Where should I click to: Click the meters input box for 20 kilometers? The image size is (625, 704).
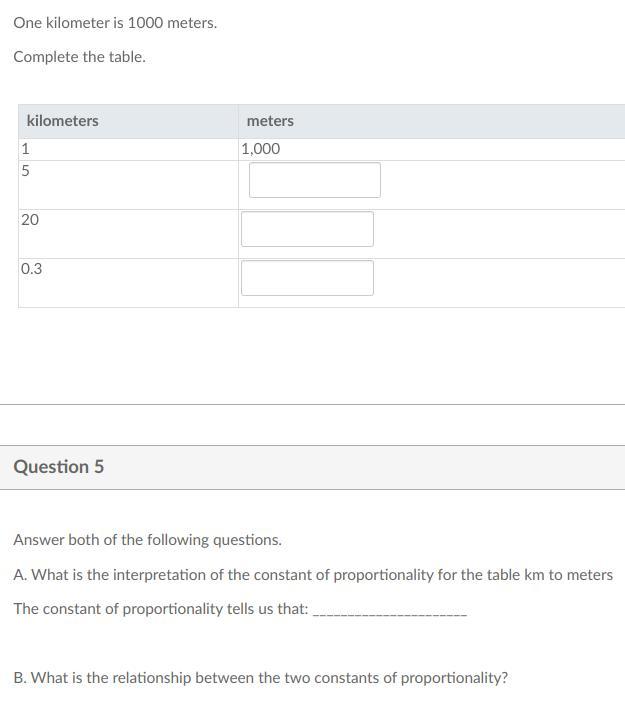point(307,229)
